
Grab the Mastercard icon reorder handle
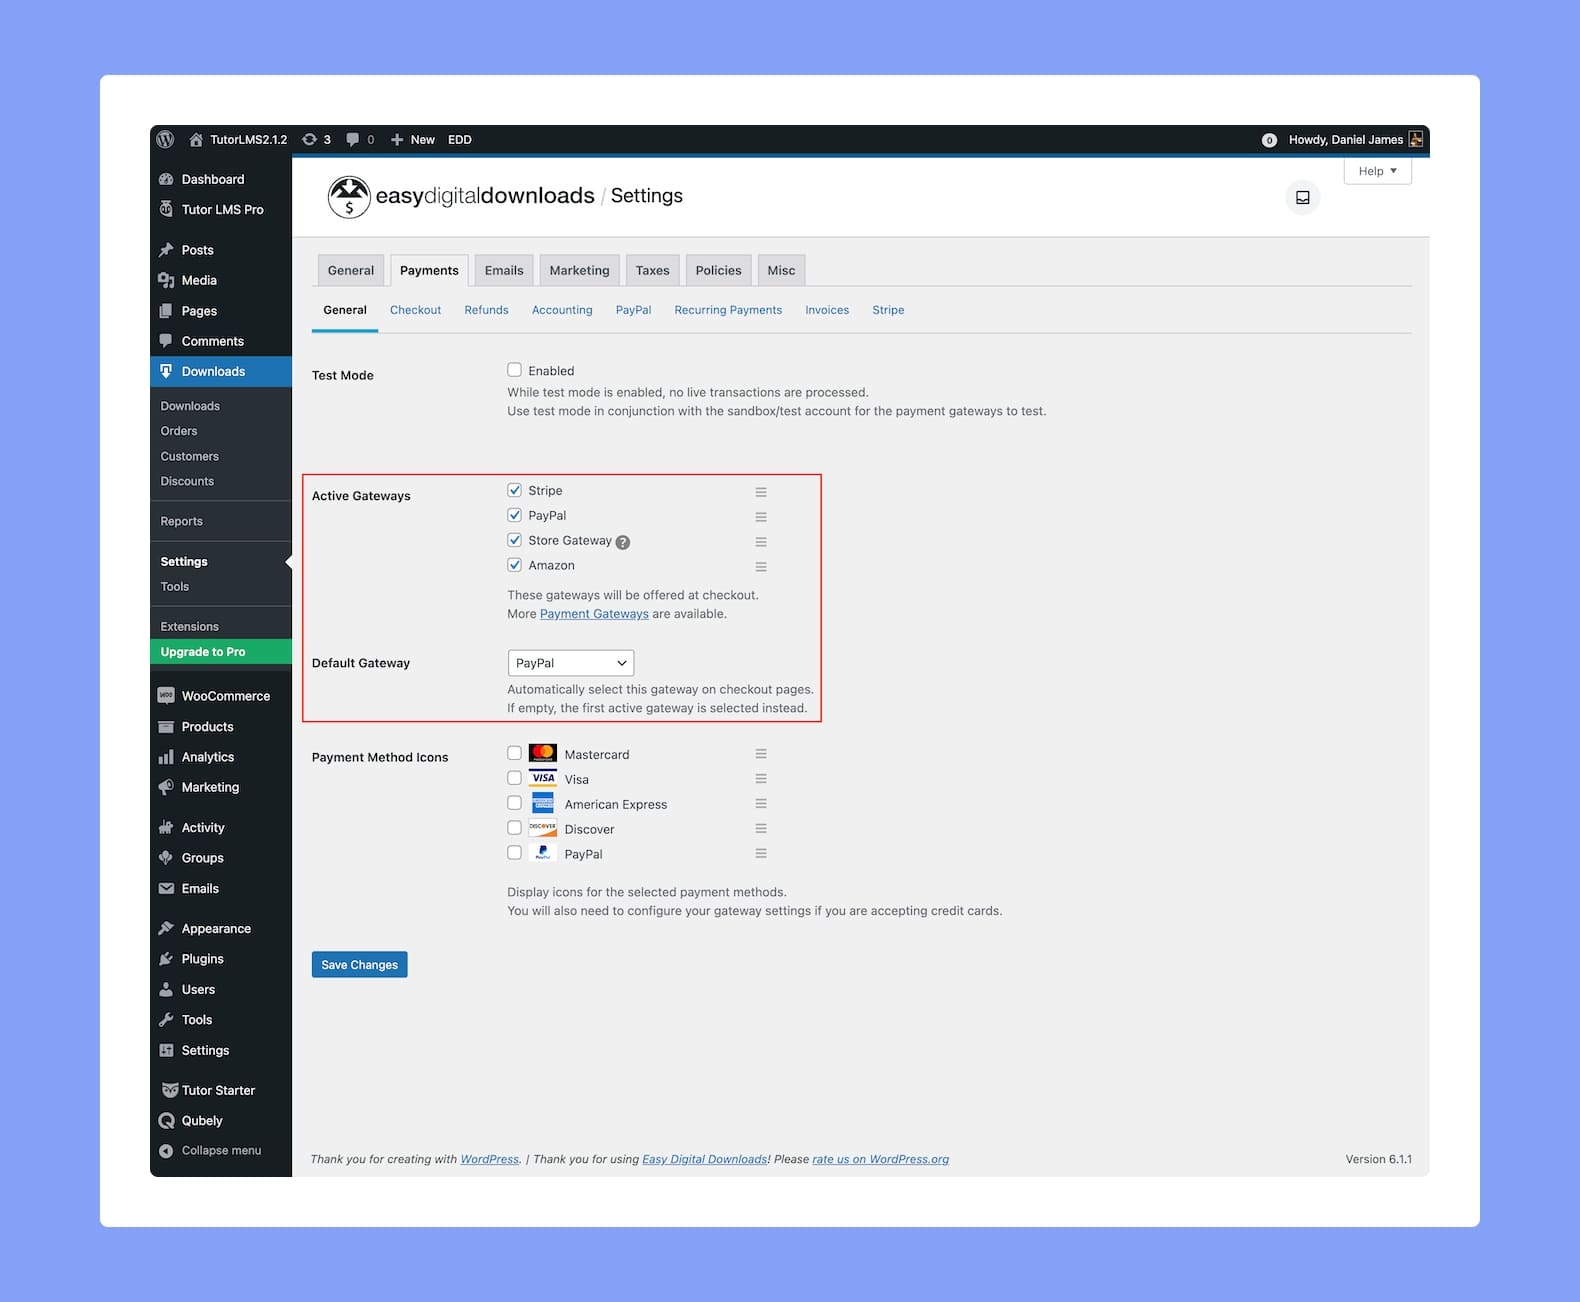tap(761, 754)
